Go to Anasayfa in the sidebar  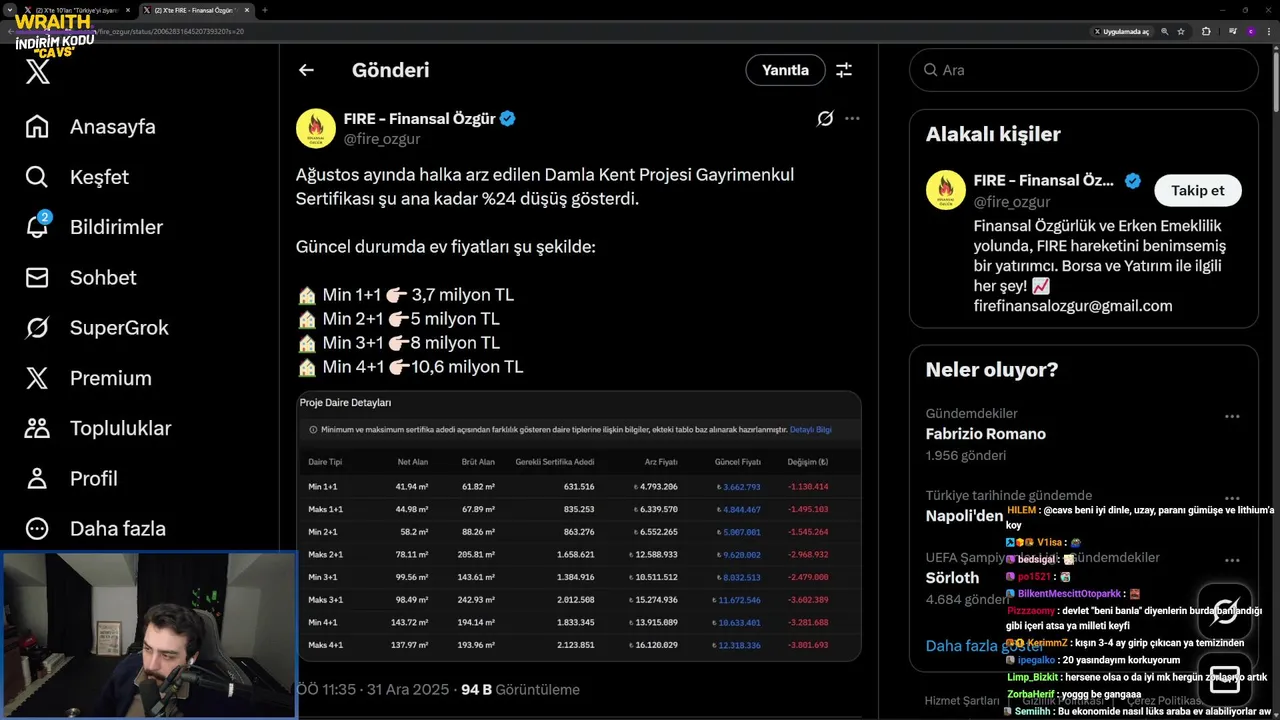(x=90, y=127)
